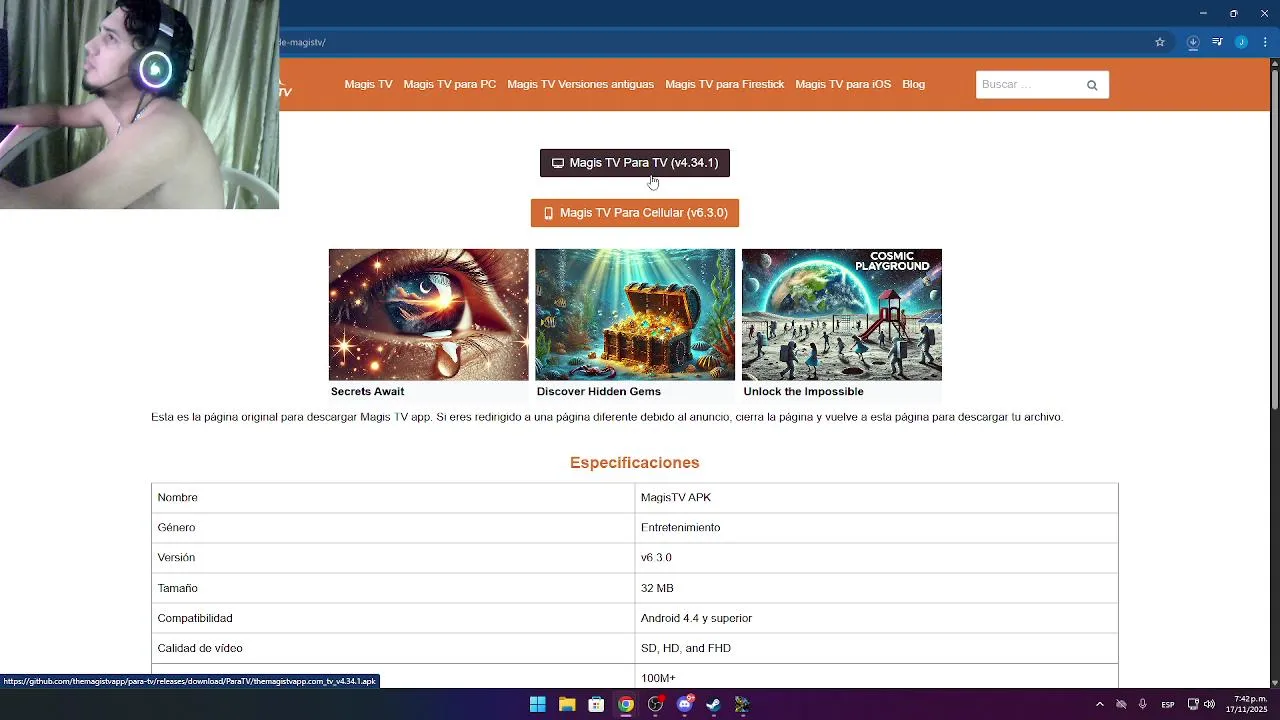Click 'Android 4.4 y superior' cell
Screen dimensions: 1280x720
click(876, 618)
